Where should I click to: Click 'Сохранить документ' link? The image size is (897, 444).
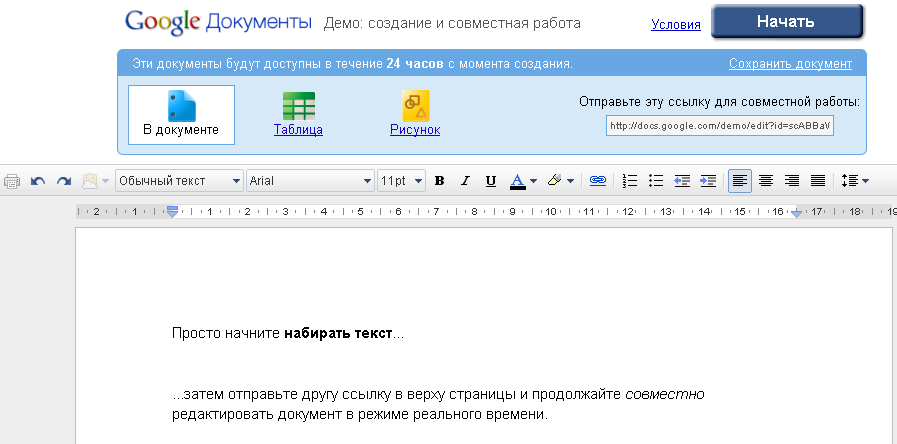click(x=790, y=64)
